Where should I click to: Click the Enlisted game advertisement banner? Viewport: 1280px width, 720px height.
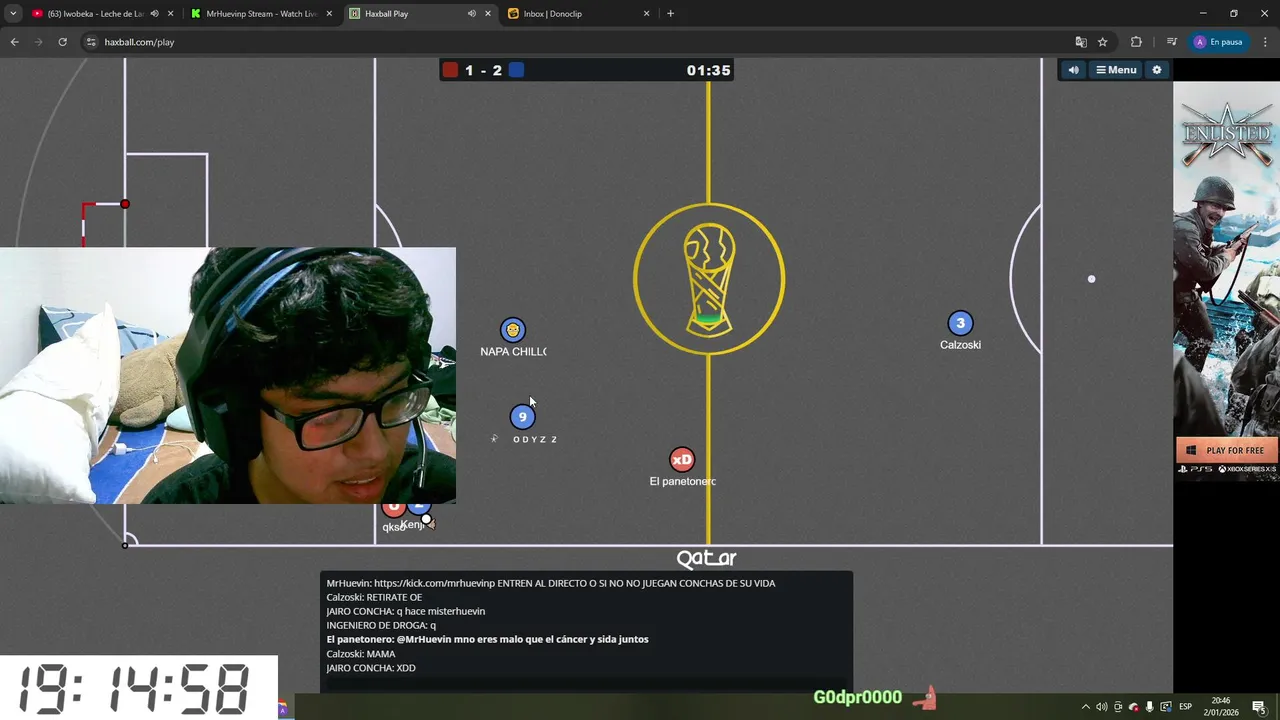coord(1227,280)
